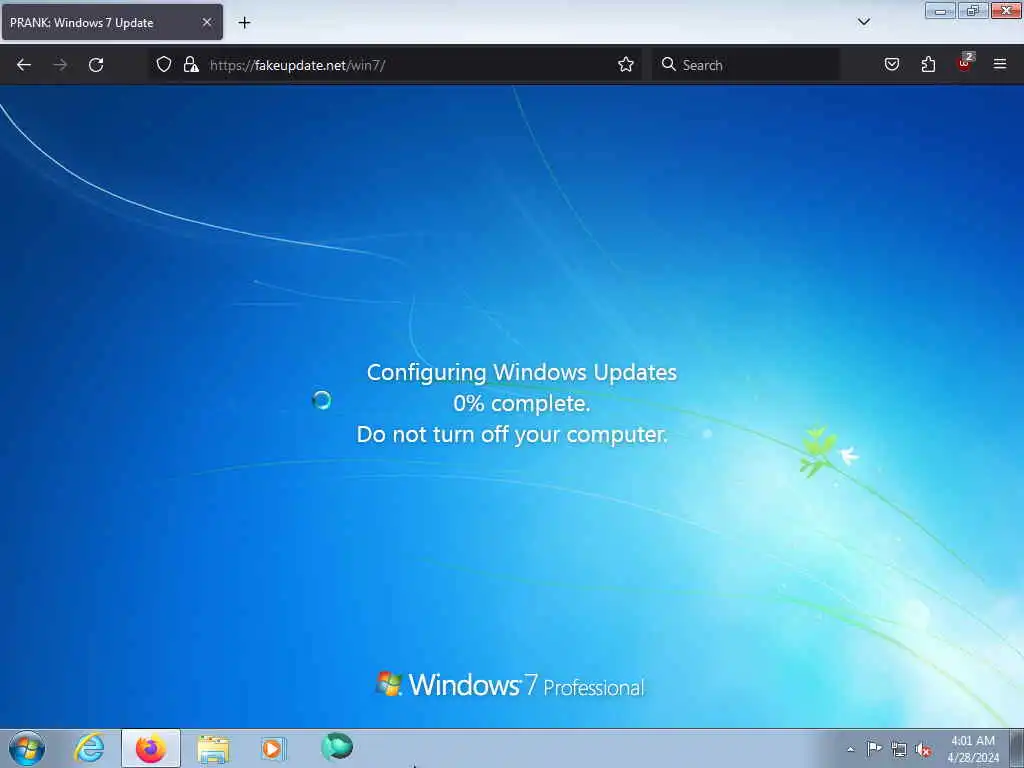Open the network status tray icon
The image size is (1024, 768).
click(x=899, y=750)
